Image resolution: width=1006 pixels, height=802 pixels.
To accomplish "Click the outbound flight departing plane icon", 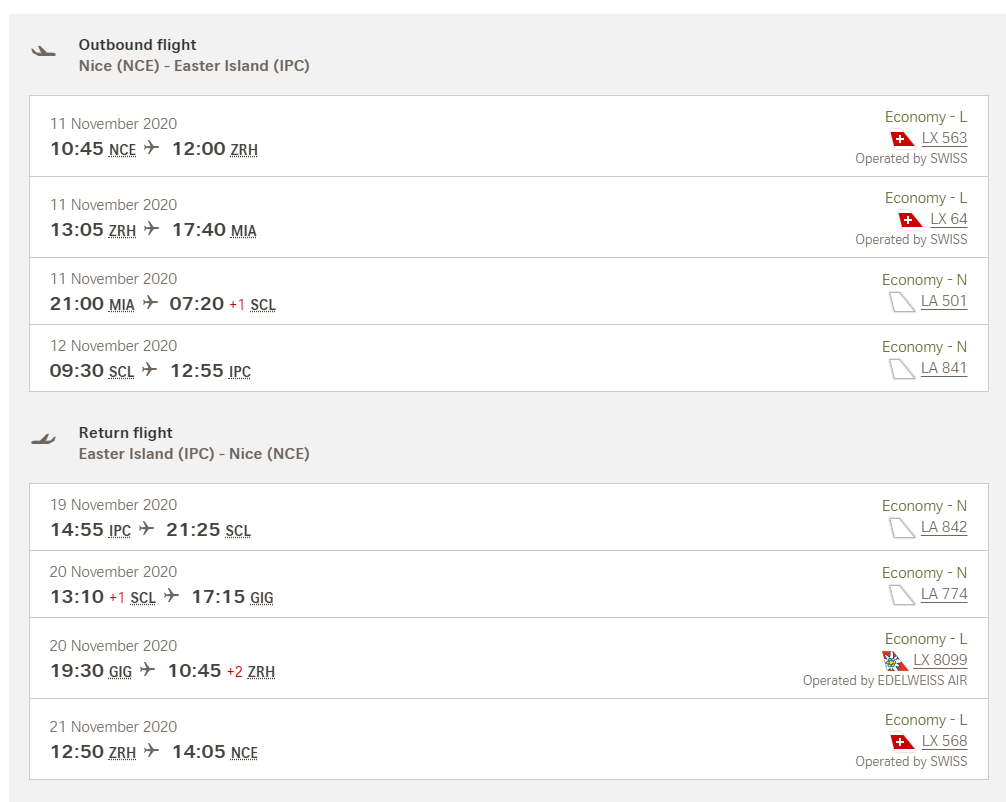I will 44,51.
